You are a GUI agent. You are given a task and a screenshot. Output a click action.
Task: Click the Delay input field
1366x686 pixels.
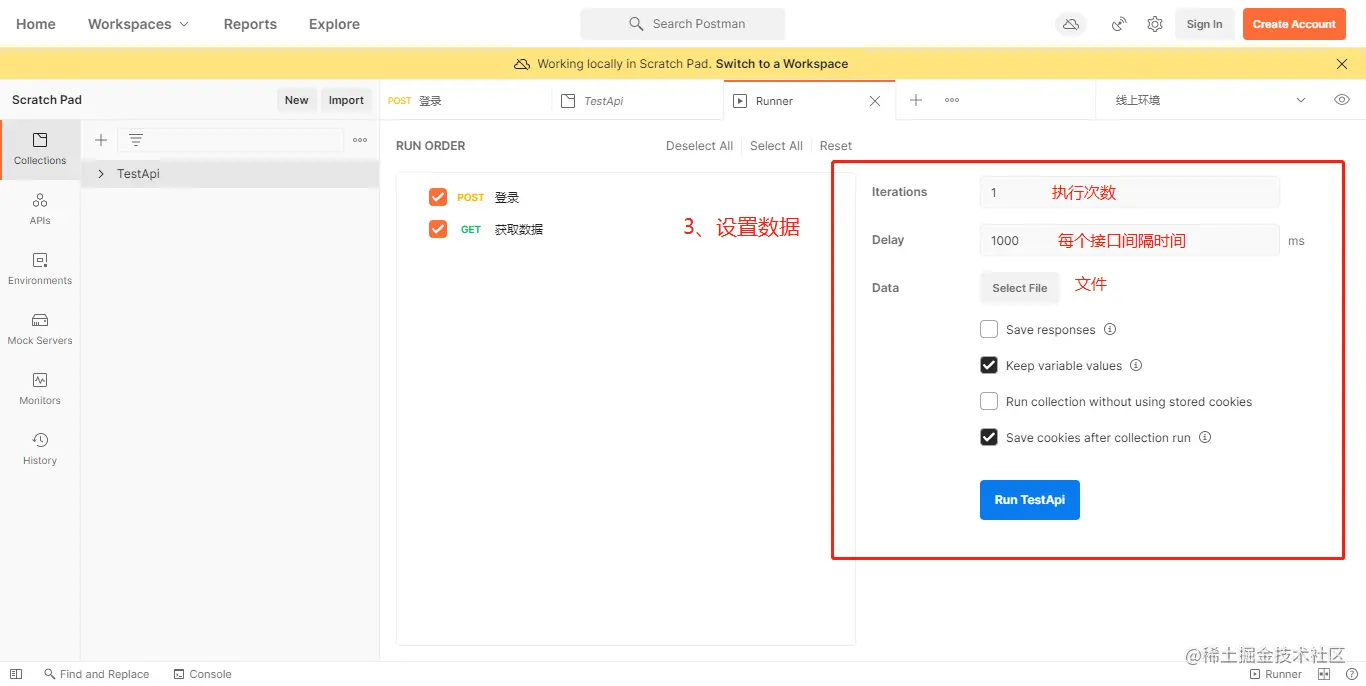pos(1130,240)
